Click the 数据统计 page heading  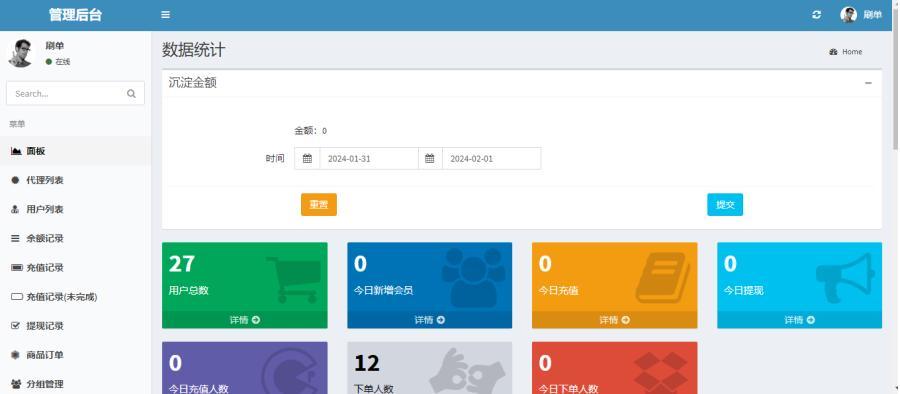(x=193, y=50)
